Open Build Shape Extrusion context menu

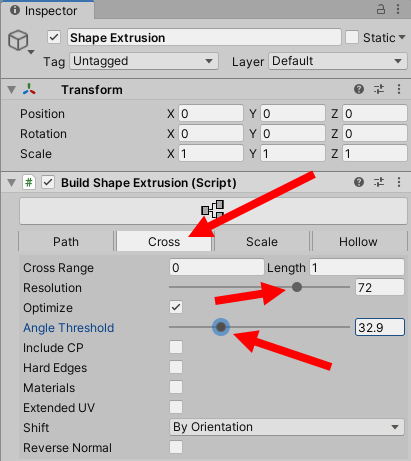pyautogui.click(x=399, y=182)
